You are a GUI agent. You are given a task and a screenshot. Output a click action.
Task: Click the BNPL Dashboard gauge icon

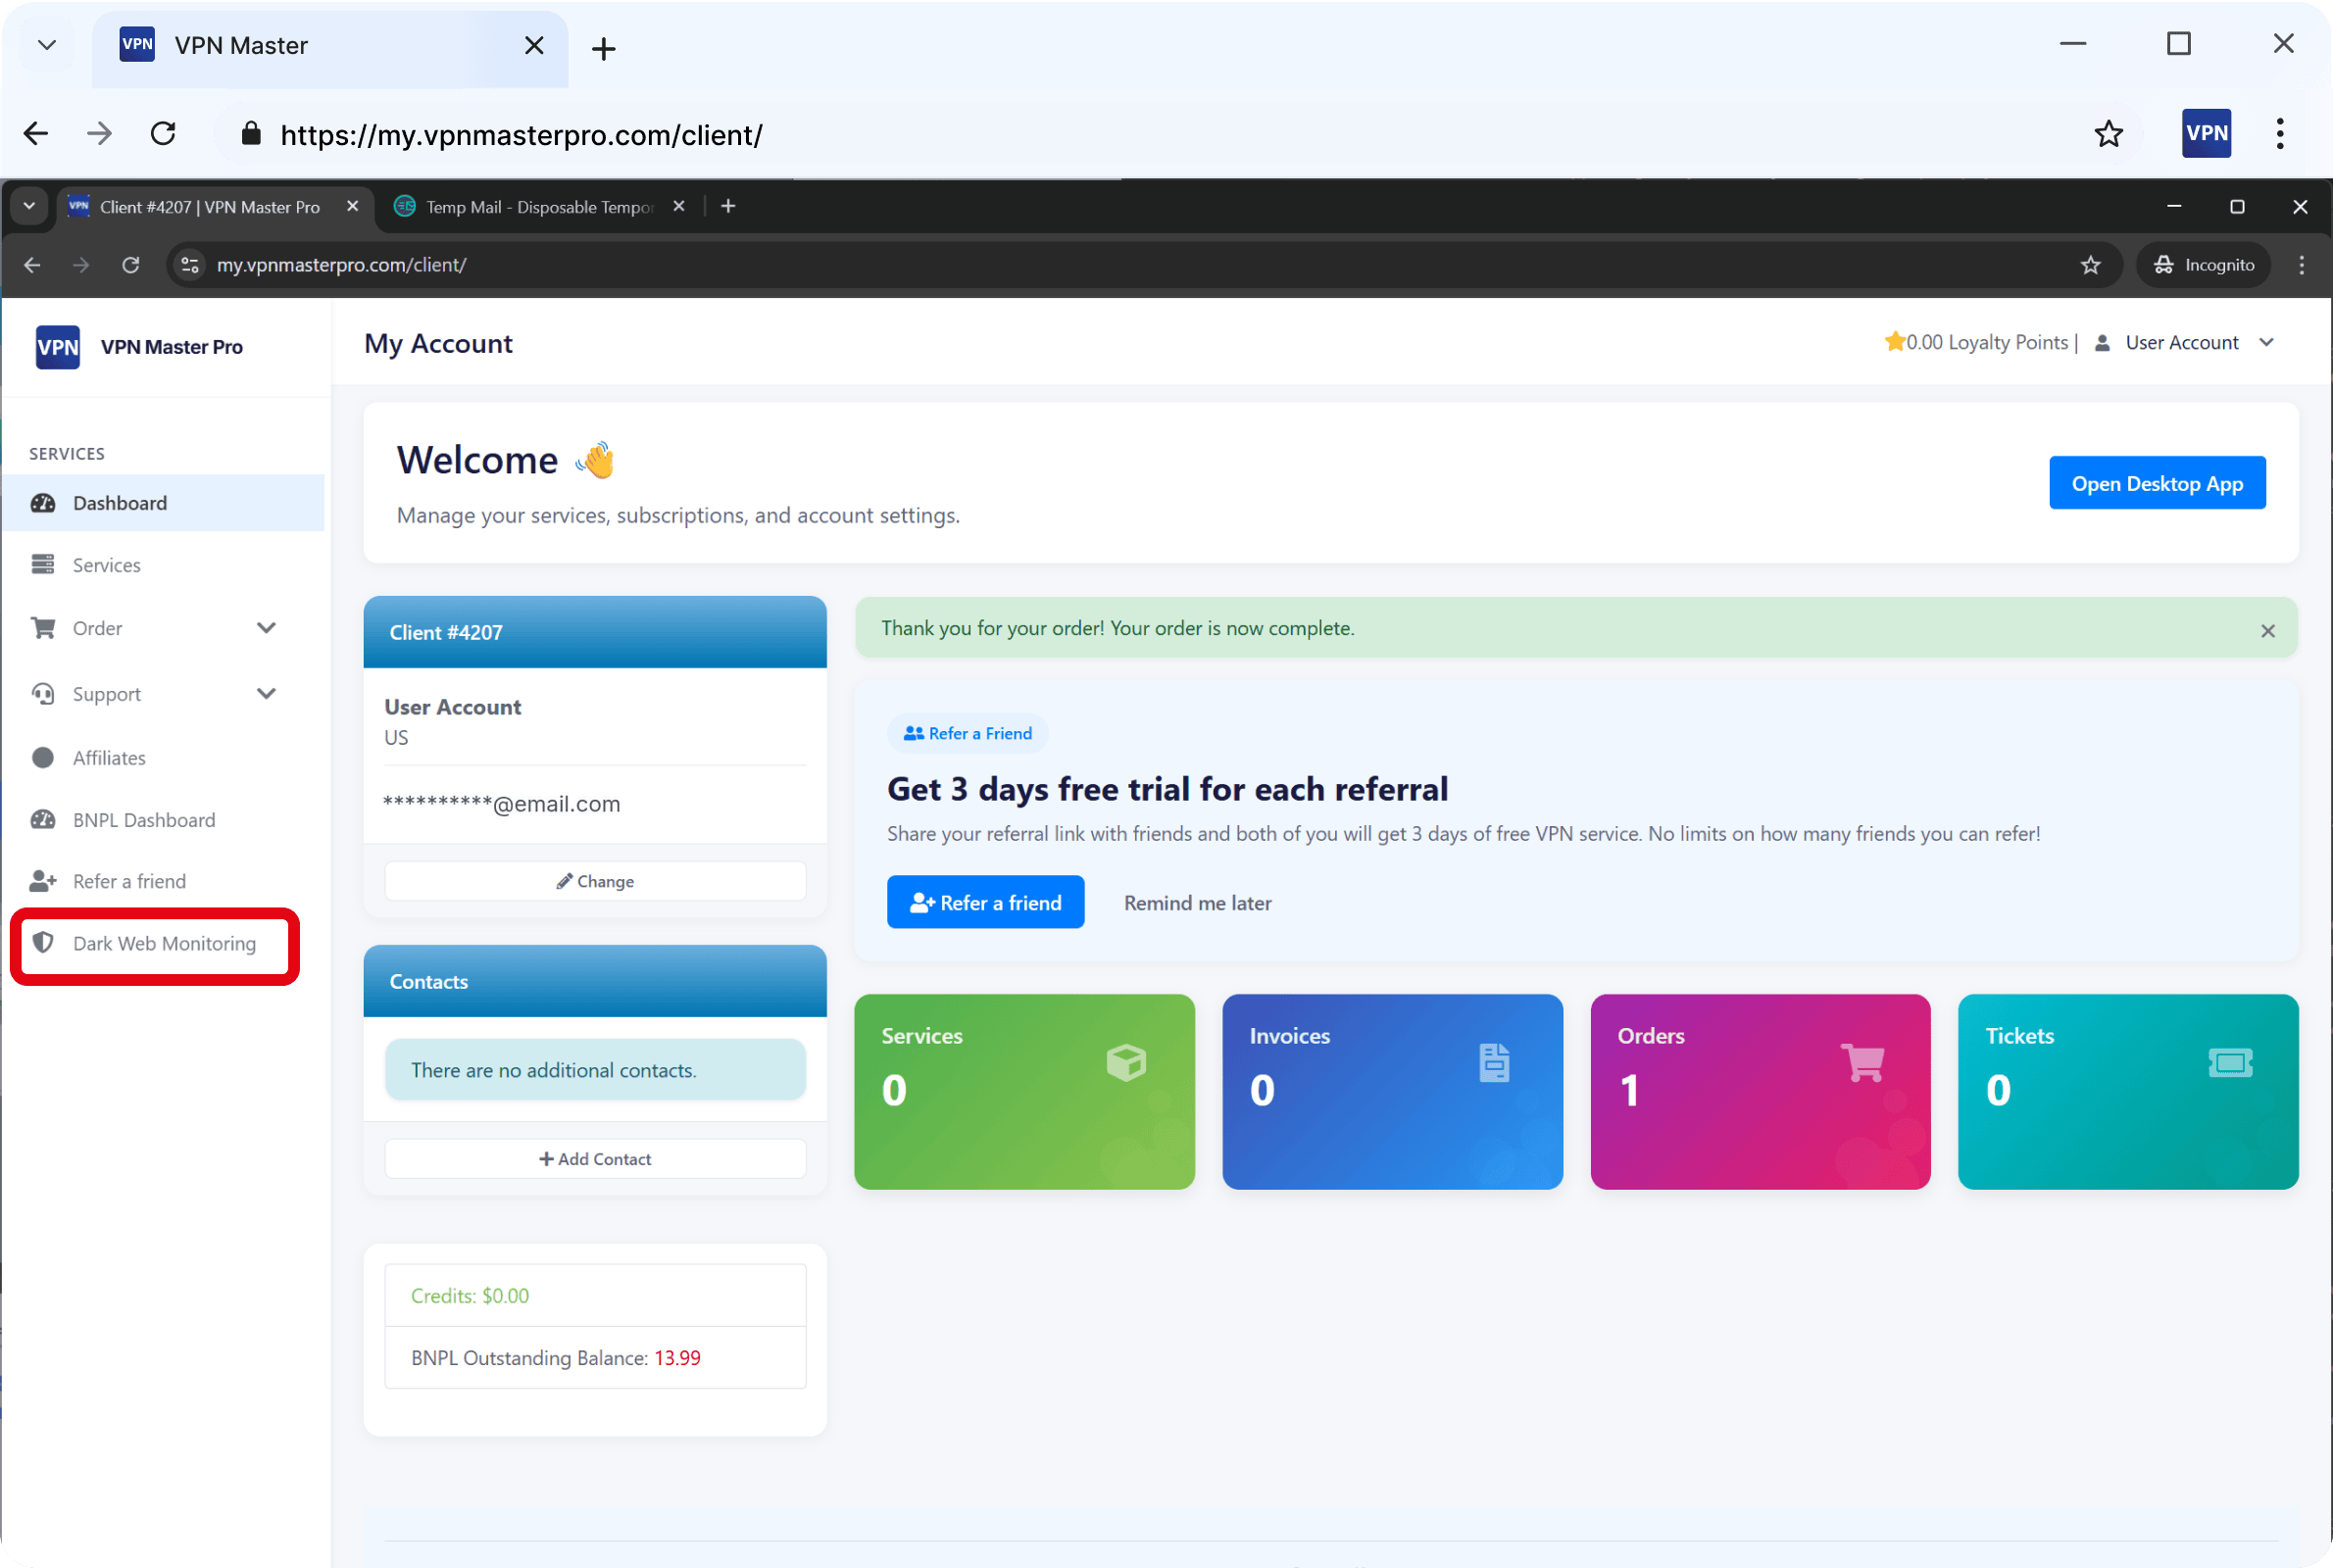[x=43, y=820]
